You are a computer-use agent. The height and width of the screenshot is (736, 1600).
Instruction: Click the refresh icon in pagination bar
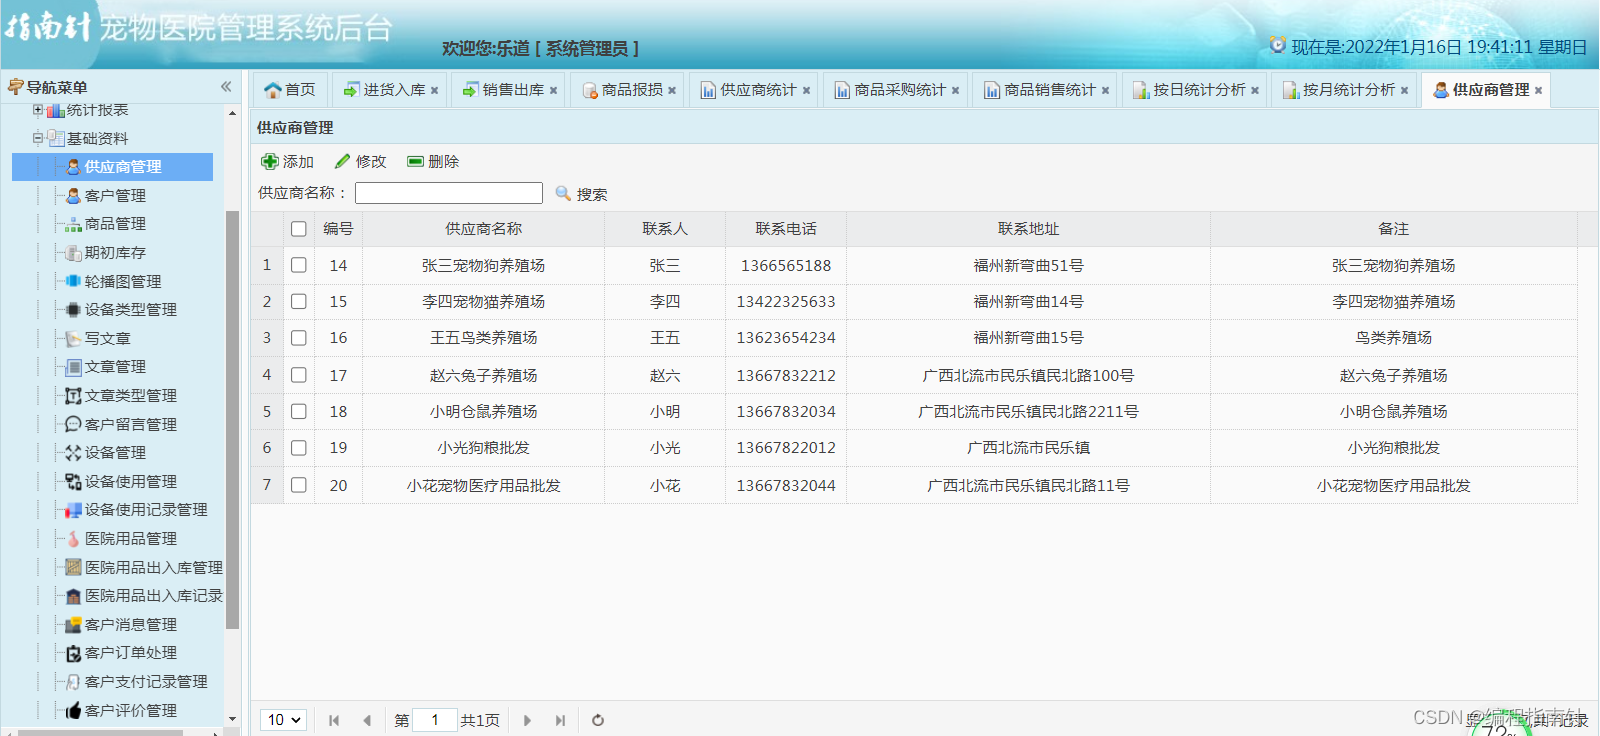click(598, 720)
